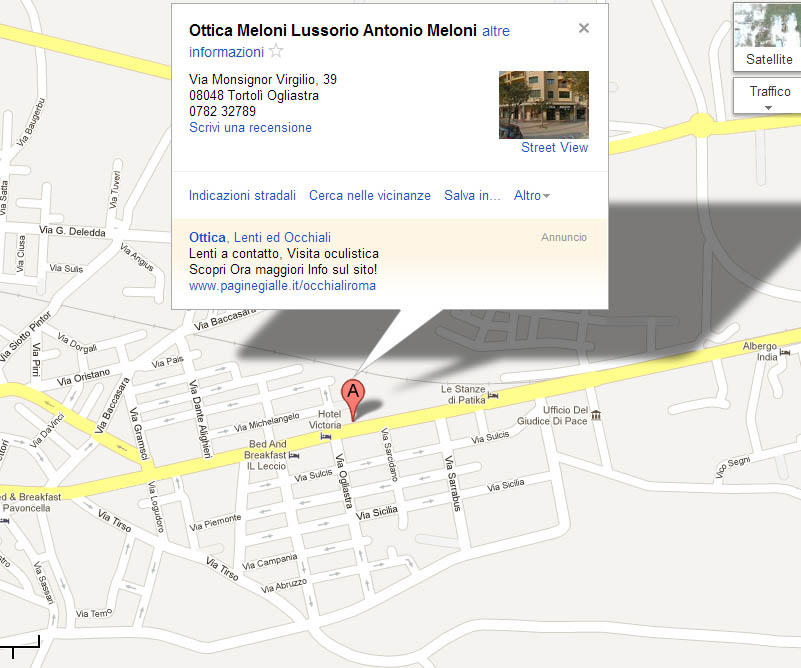Click the 'Via Abruzzo' street label
Image resolution: width=801 pixels, height=668 pixels.
pyautogui.click(x=284, y=586)
